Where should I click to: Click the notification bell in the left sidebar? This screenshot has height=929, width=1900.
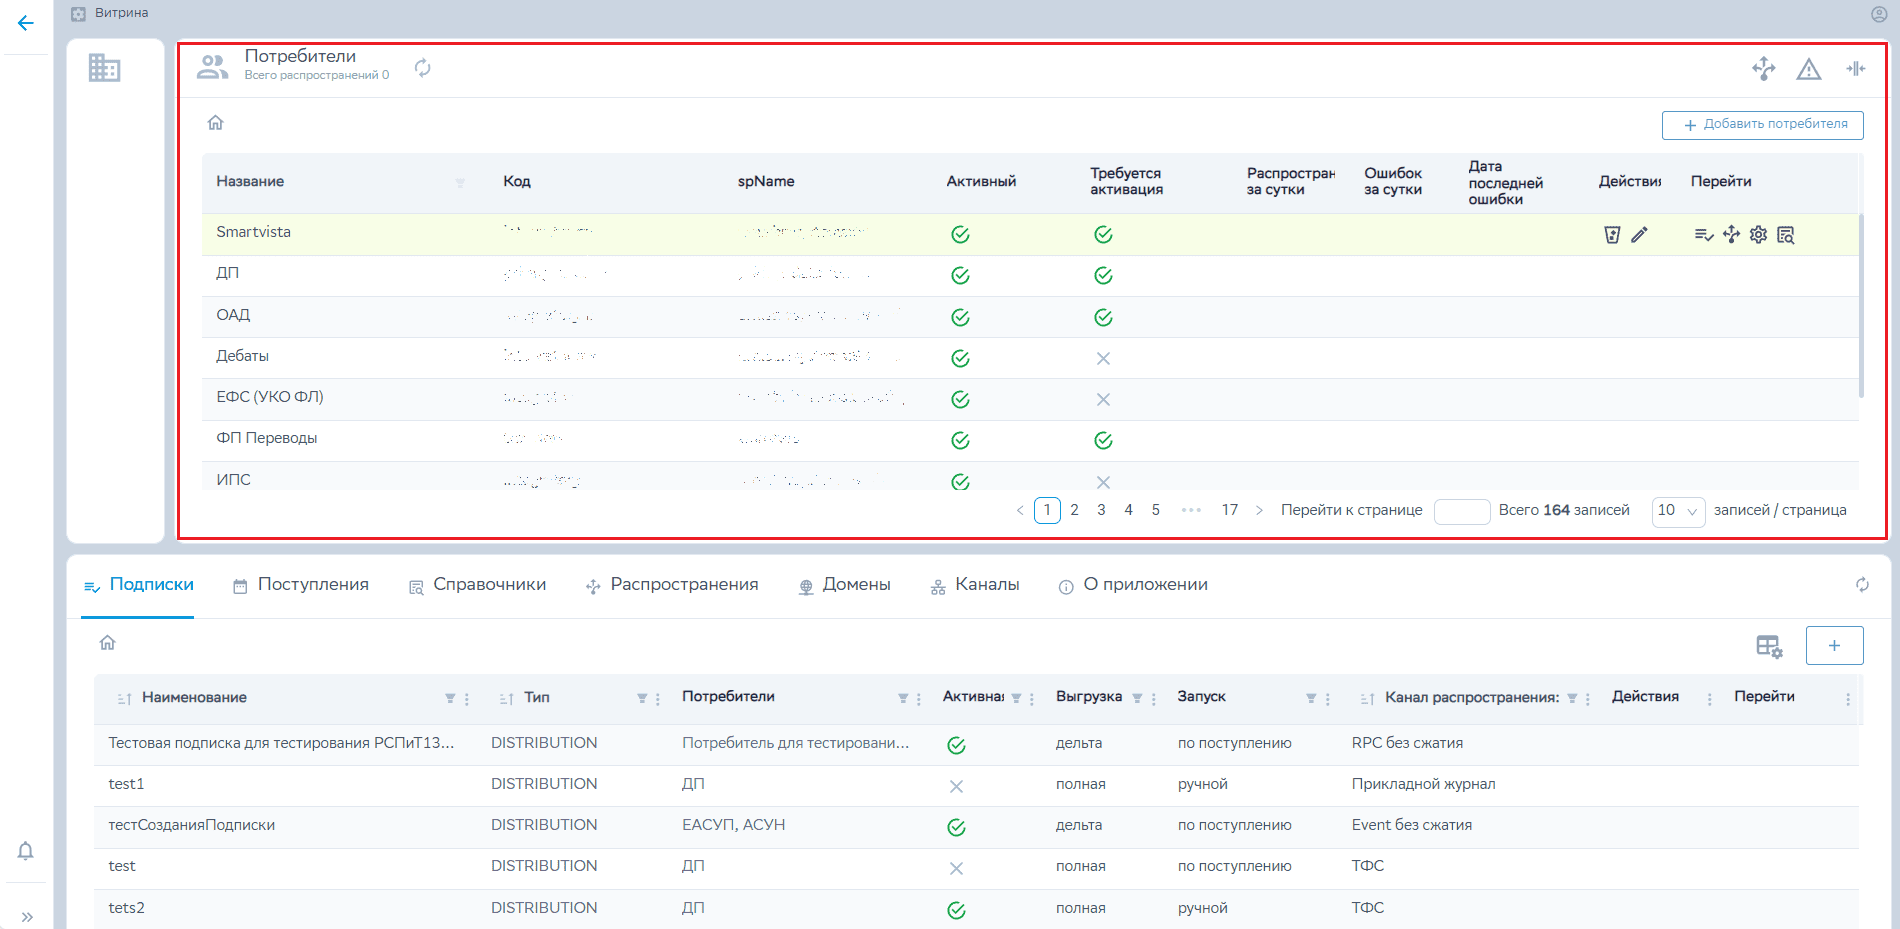(x=26, y=851)
